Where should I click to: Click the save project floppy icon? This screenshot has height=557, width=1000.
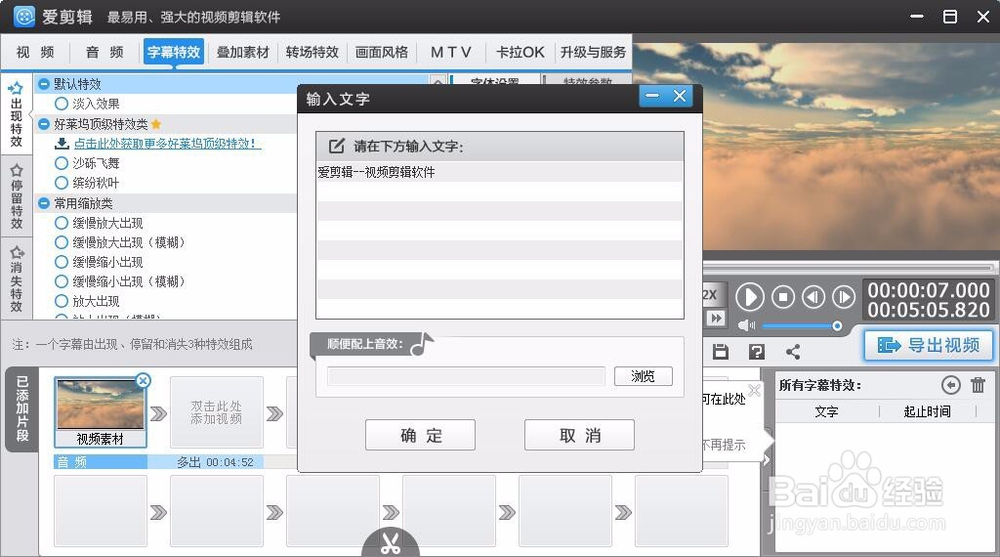pos(721,352)
